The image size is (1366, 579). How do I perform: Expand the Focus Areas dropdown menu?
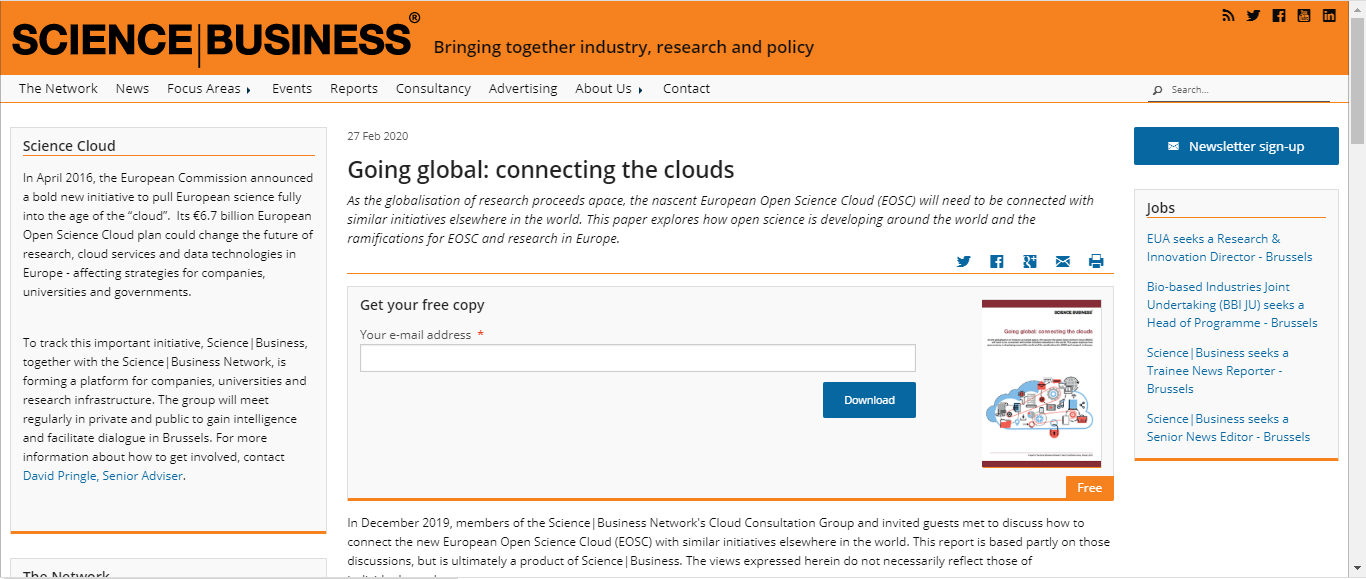pyautogui.click(x=209, y=88)
